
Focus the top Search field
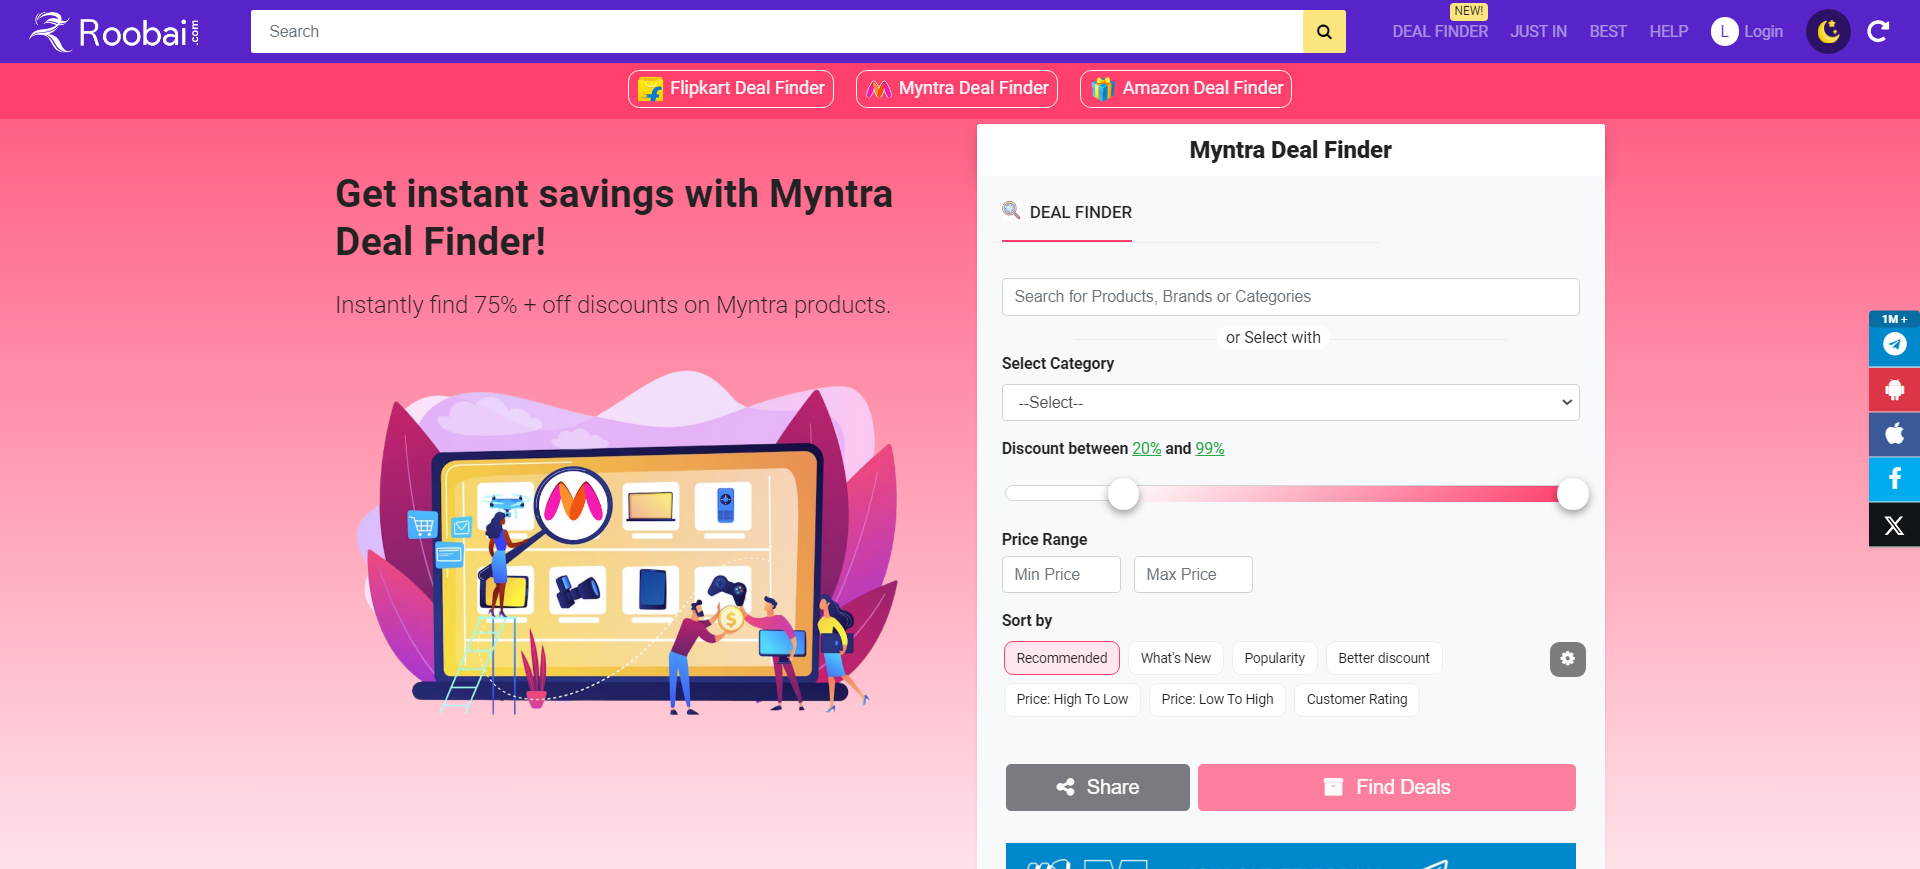coord(777,32)
